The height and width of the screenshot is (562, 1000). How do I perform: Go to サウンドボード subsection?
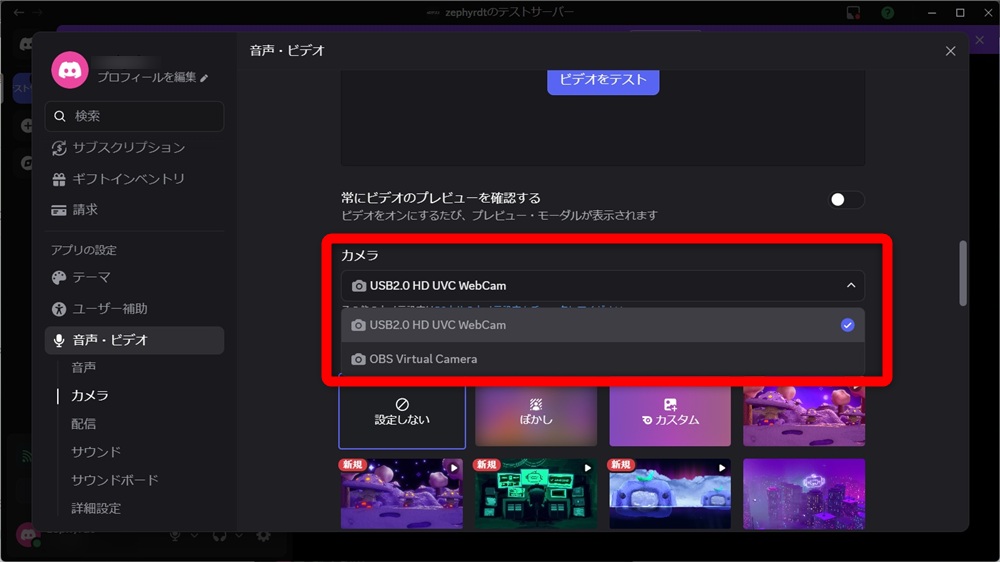click(115, 480)
